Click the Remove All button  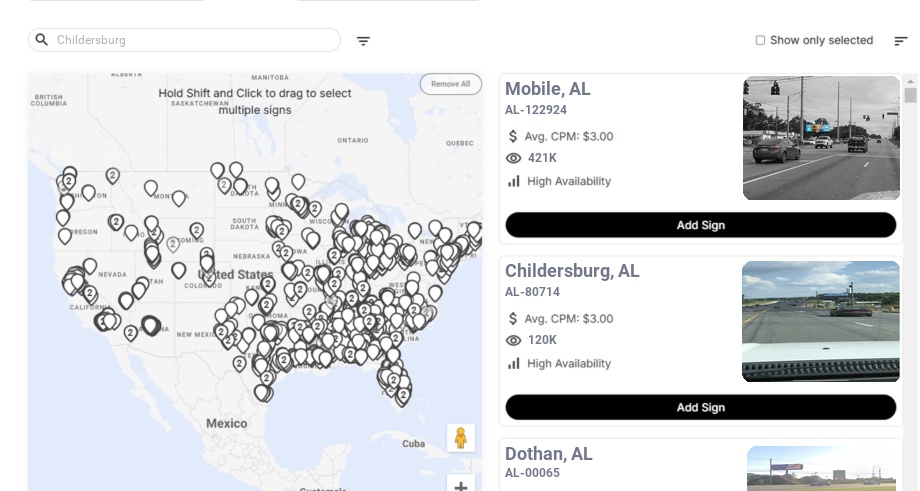pos(450,84)
